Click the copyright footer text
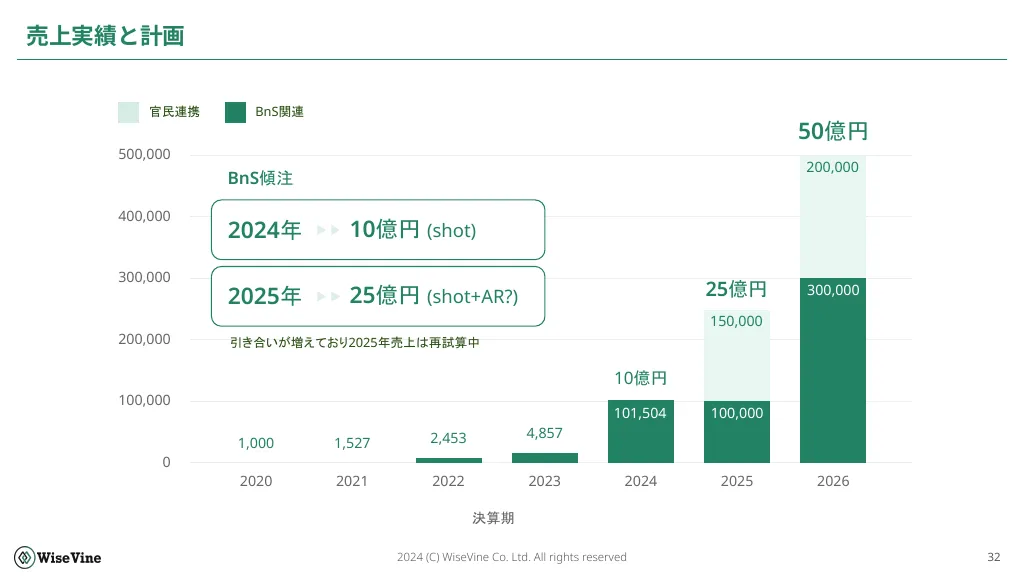This screenshot has height=576, width=1024. point(511,557)
